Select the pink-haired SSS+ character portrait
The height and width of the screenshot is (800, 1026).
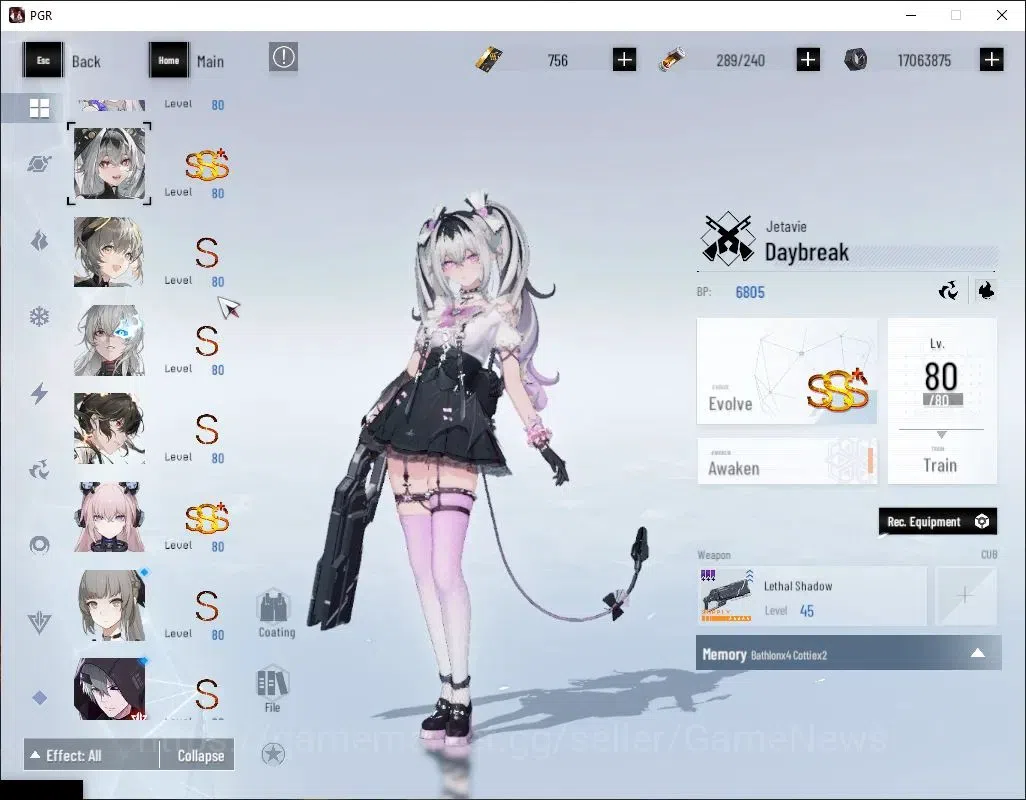[x=109, y=517]
